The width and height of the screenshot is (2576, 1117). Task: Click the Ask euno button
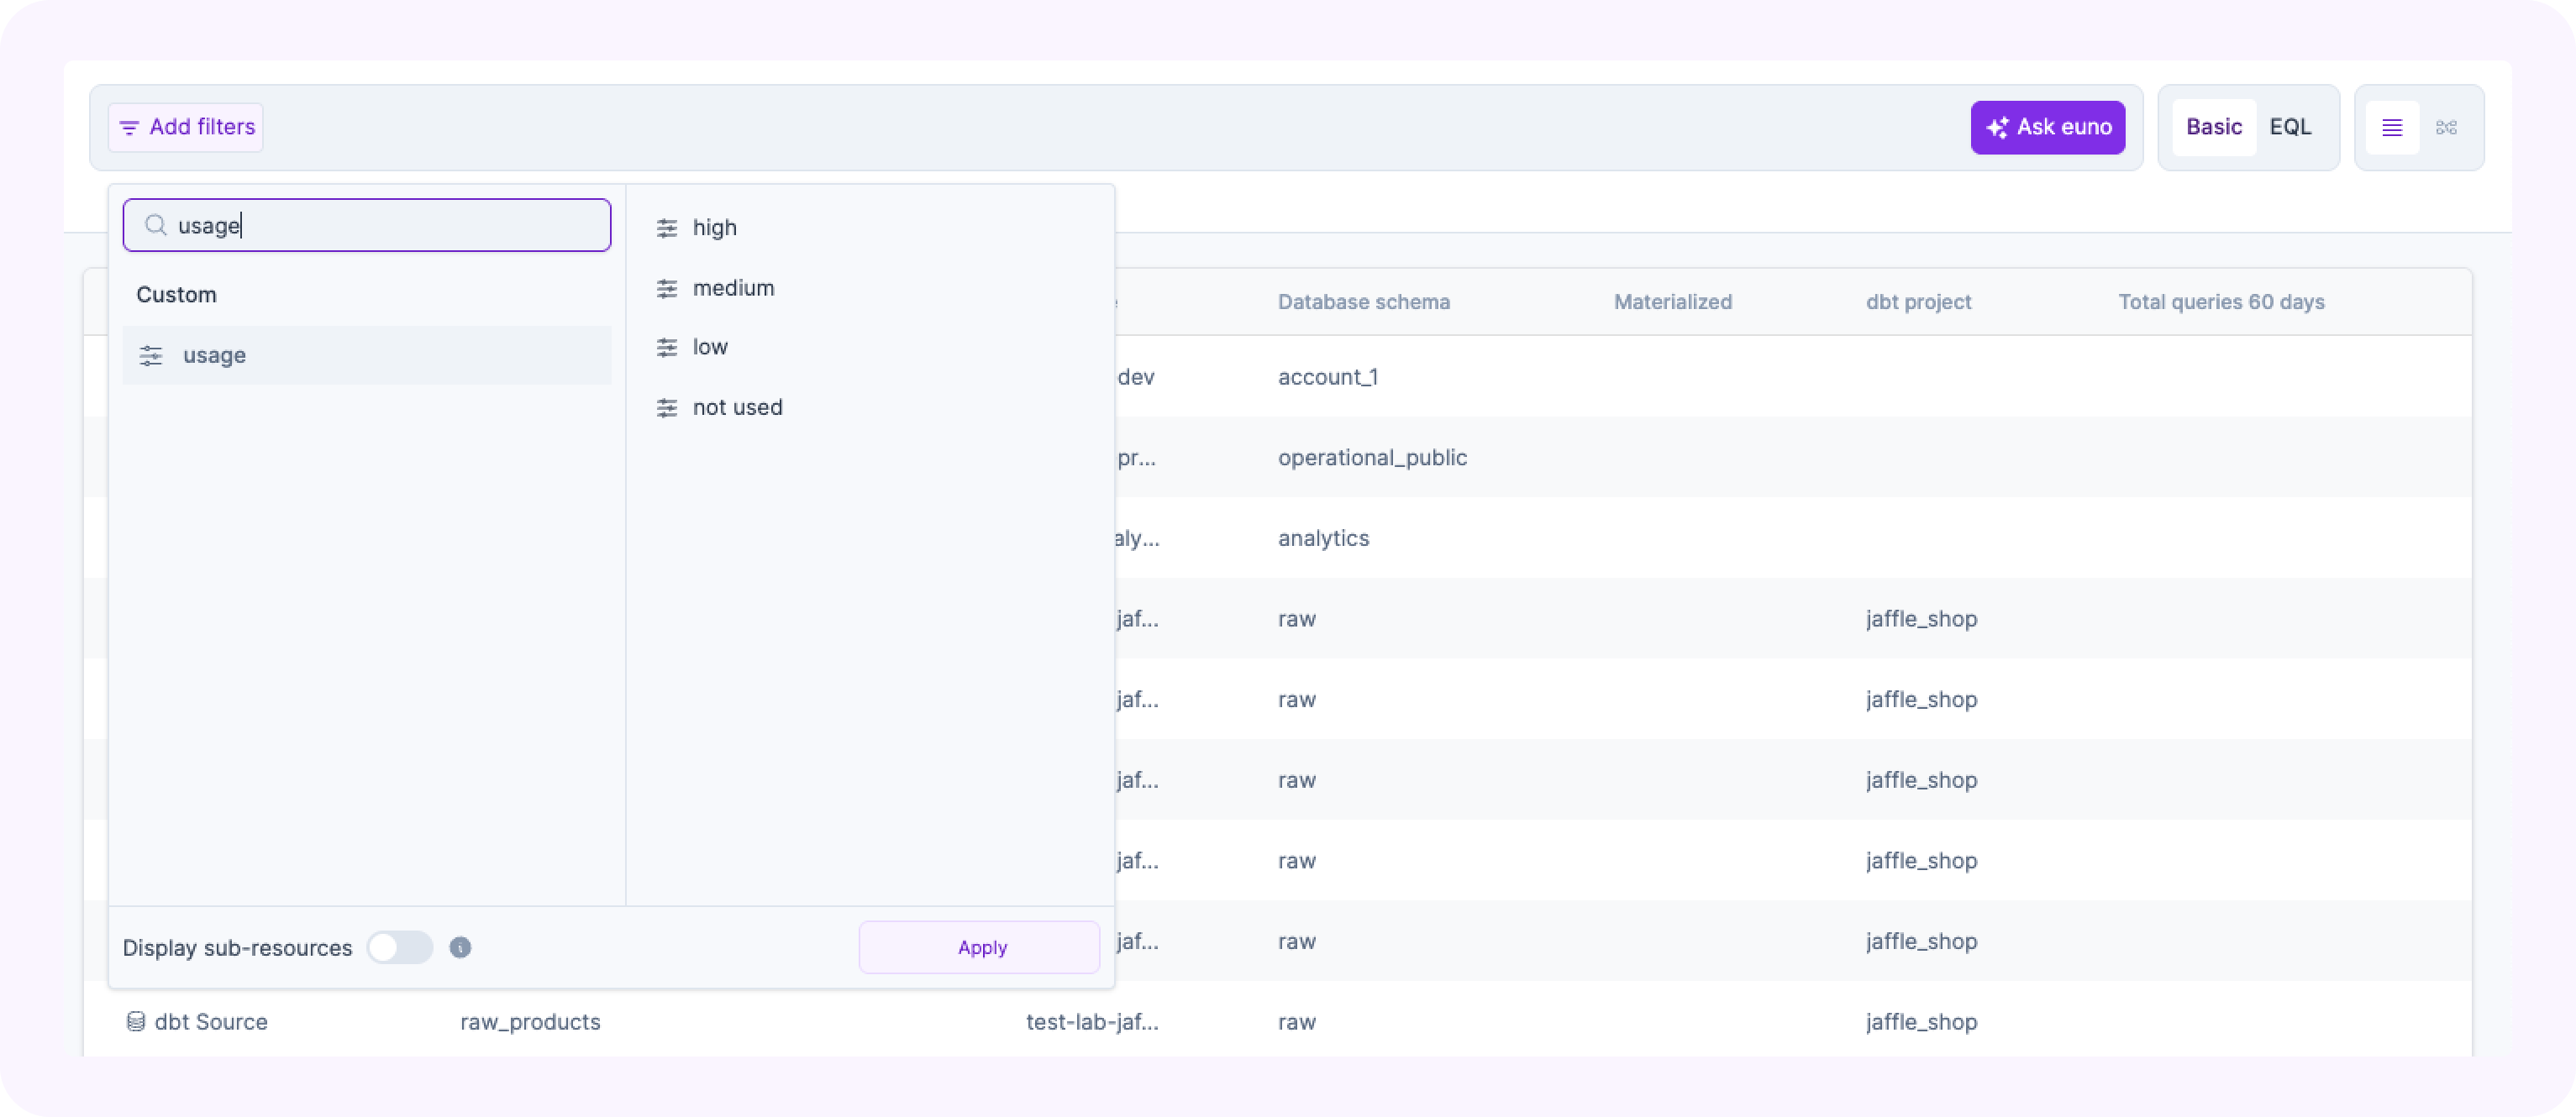[x=2047, y=127]
